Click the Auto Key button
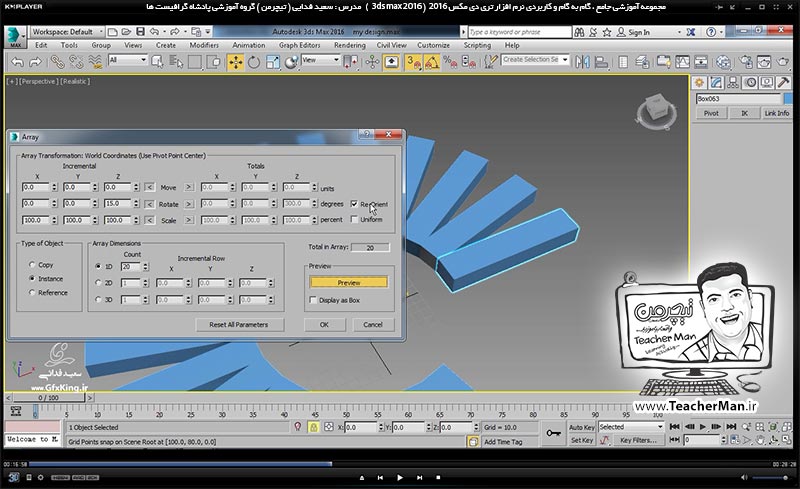This screenshot has width=800, height=489. 582,427
